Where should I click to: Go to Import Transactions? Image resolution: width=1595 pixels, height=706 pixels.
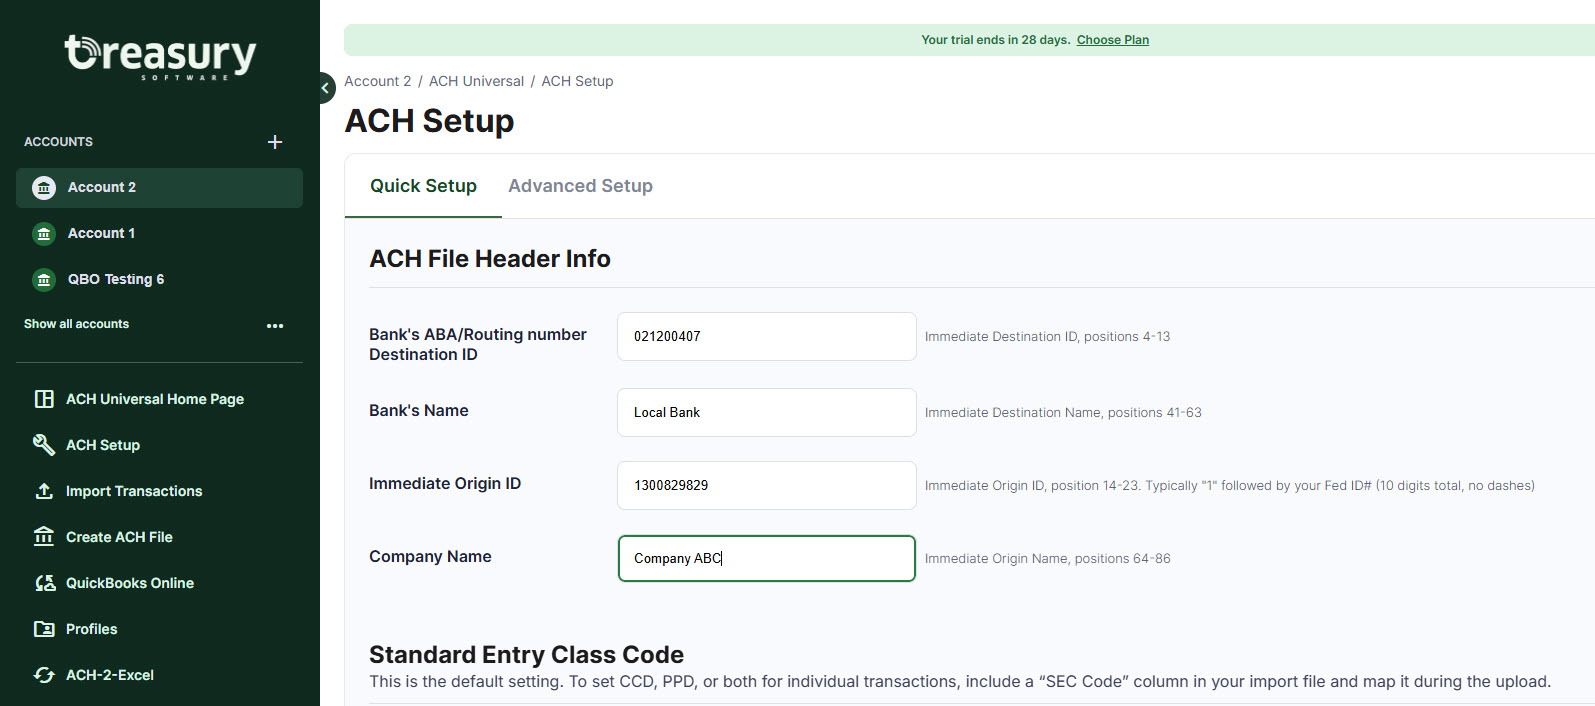[x=134, y=491]
